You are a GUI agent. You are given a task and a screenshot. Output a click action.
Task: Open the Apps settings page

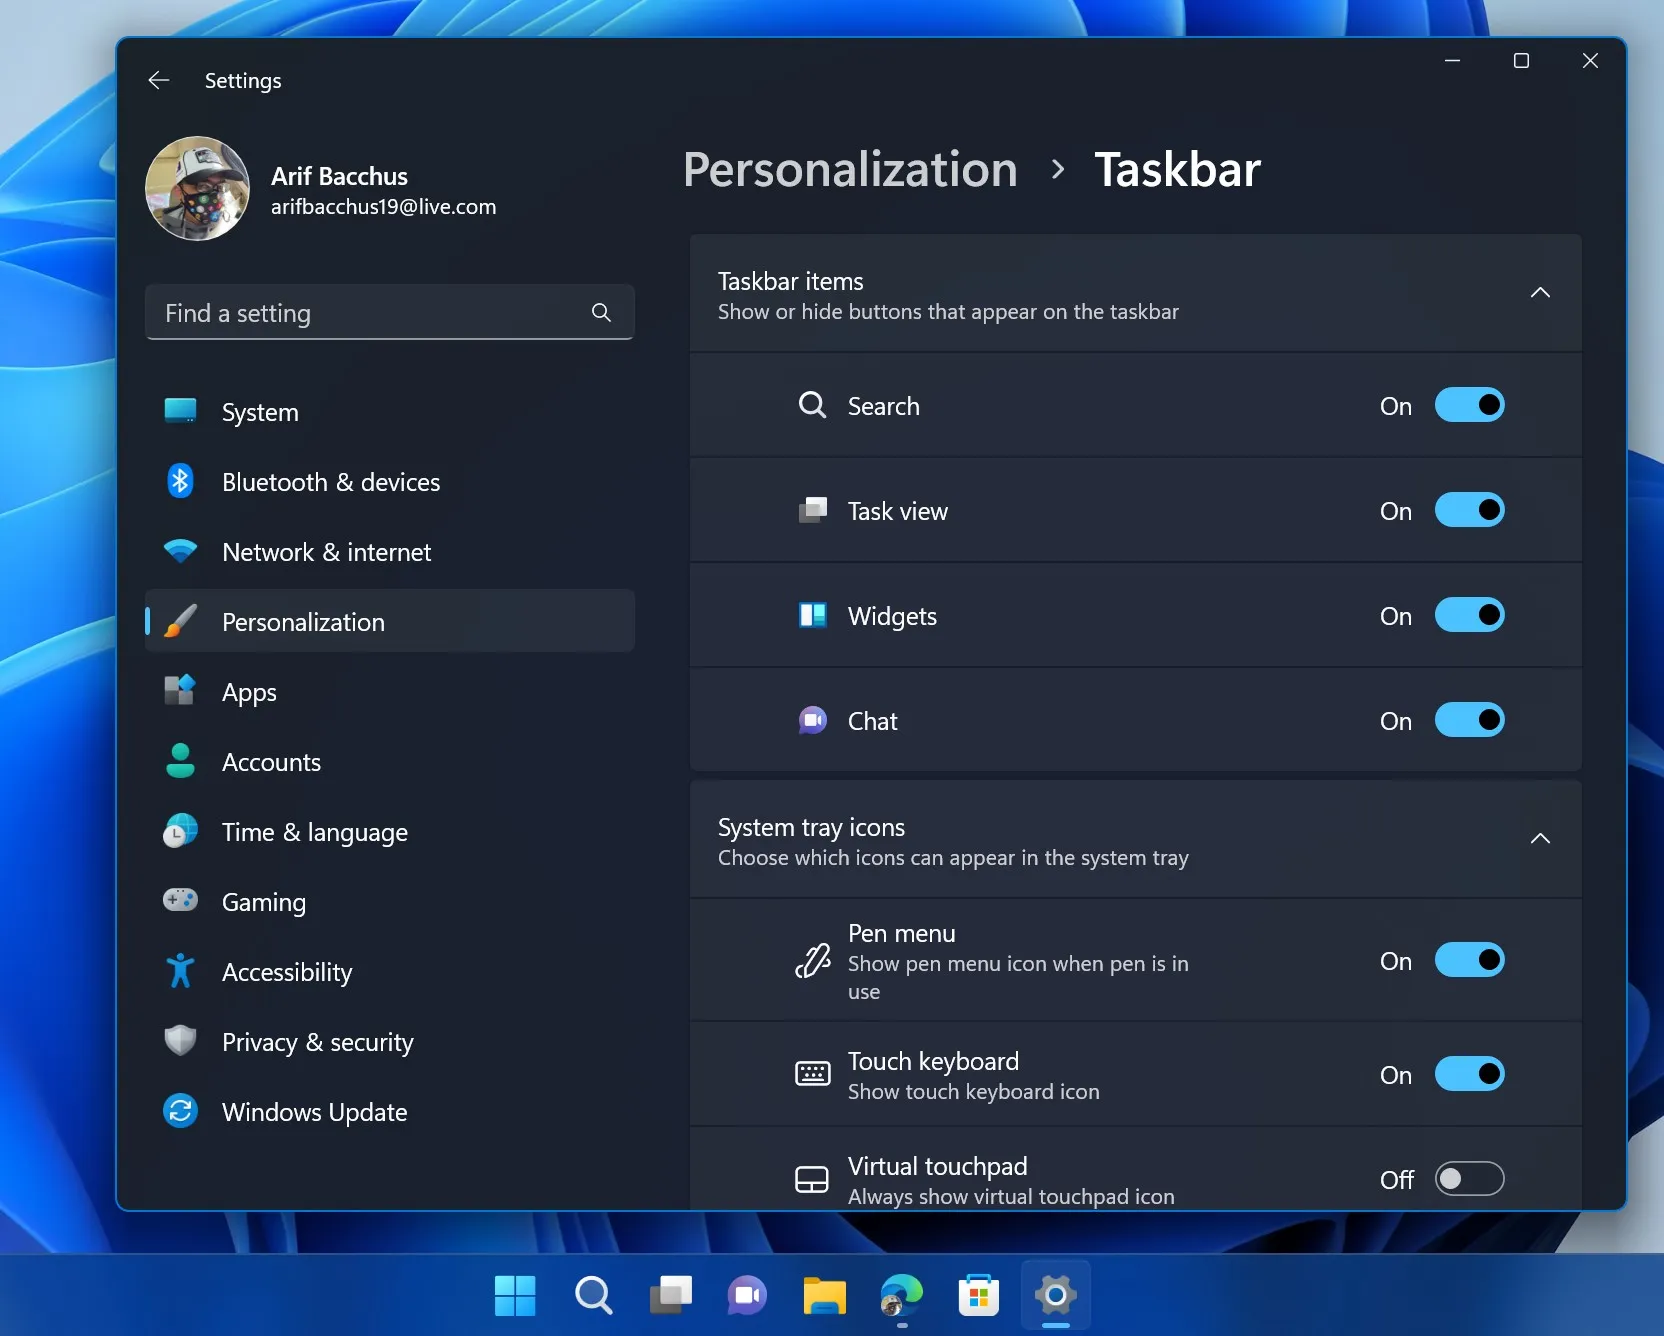click(x=247, y=691)
